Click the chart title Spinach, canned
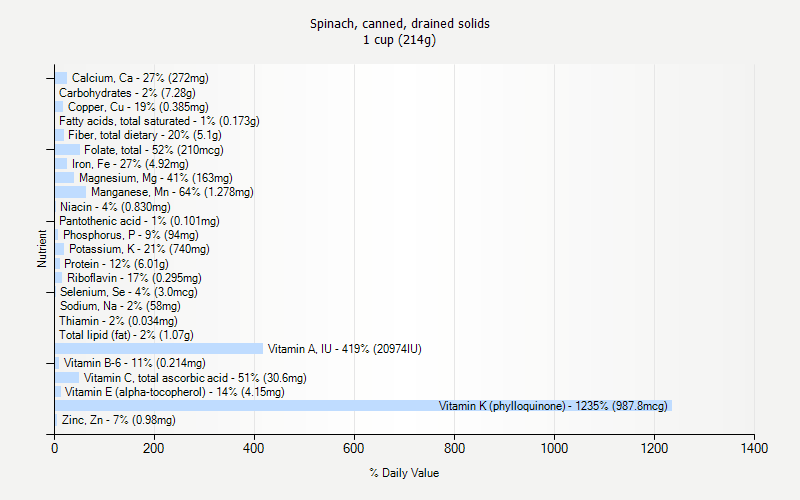Viewport: 800px width, 500px height. (400, 23)
